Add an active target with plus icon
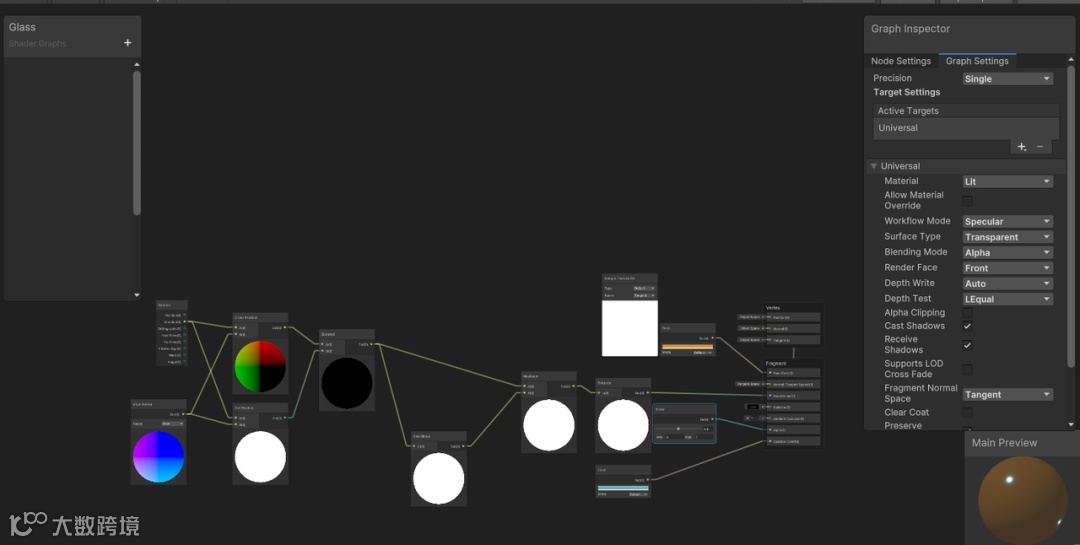Image resolution: width=1080 pixels, height=545 pixels. tap(1021, 147)
